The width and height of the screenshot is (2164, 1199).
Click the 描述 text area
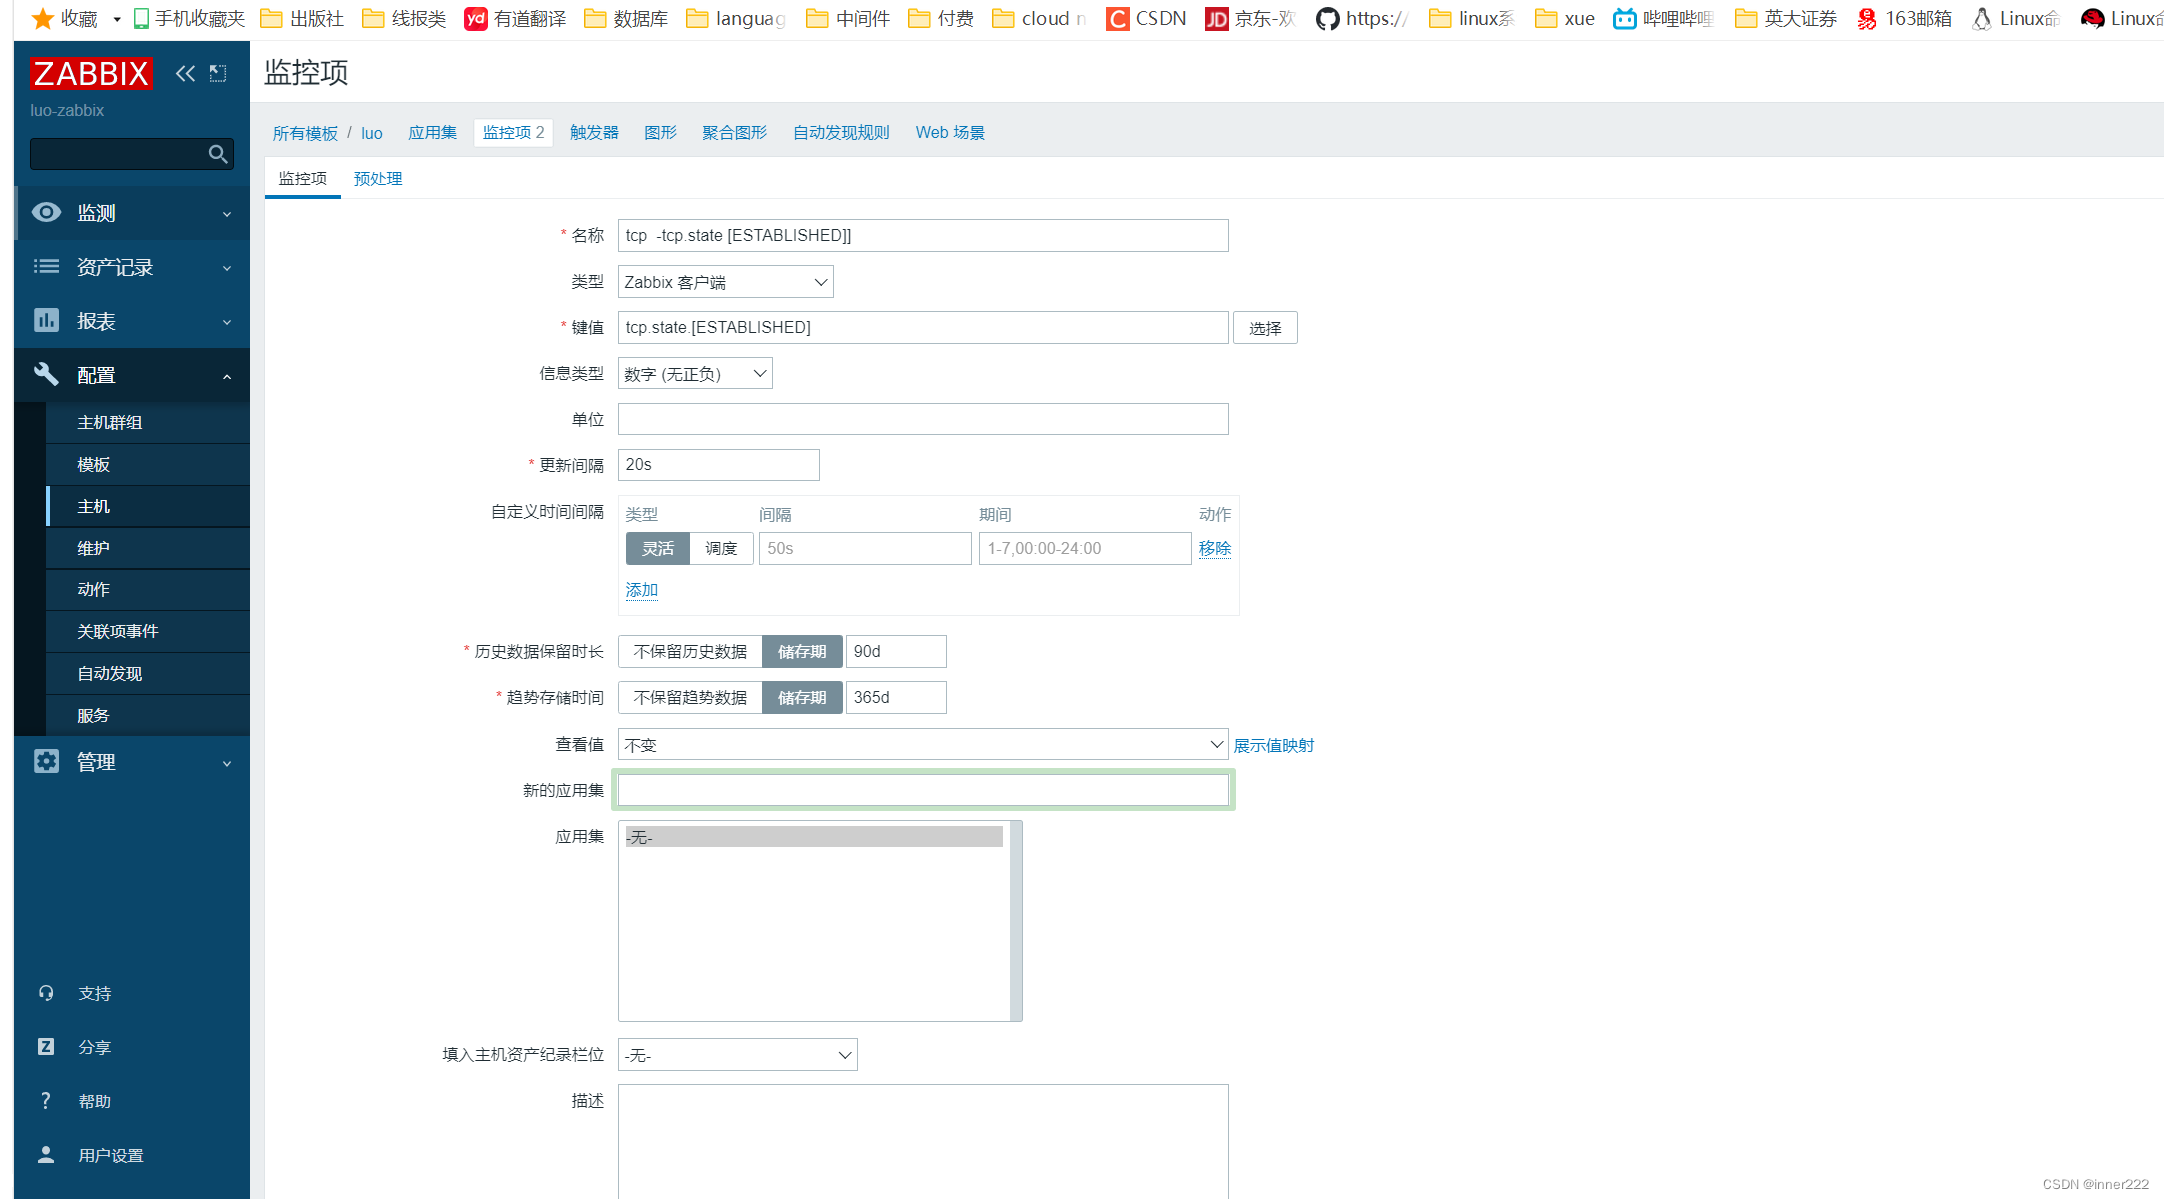(x=923, y=1141)
